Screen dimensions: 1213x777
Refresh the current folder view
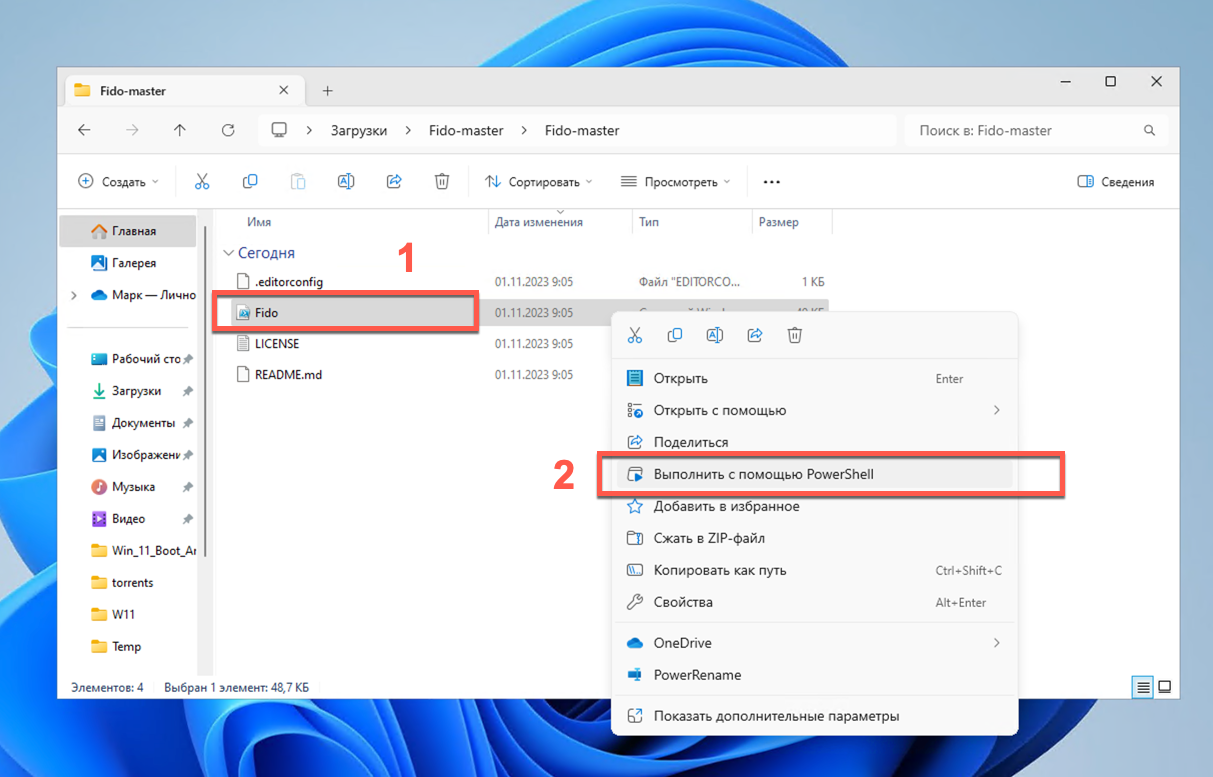click(x=228, y=130)
